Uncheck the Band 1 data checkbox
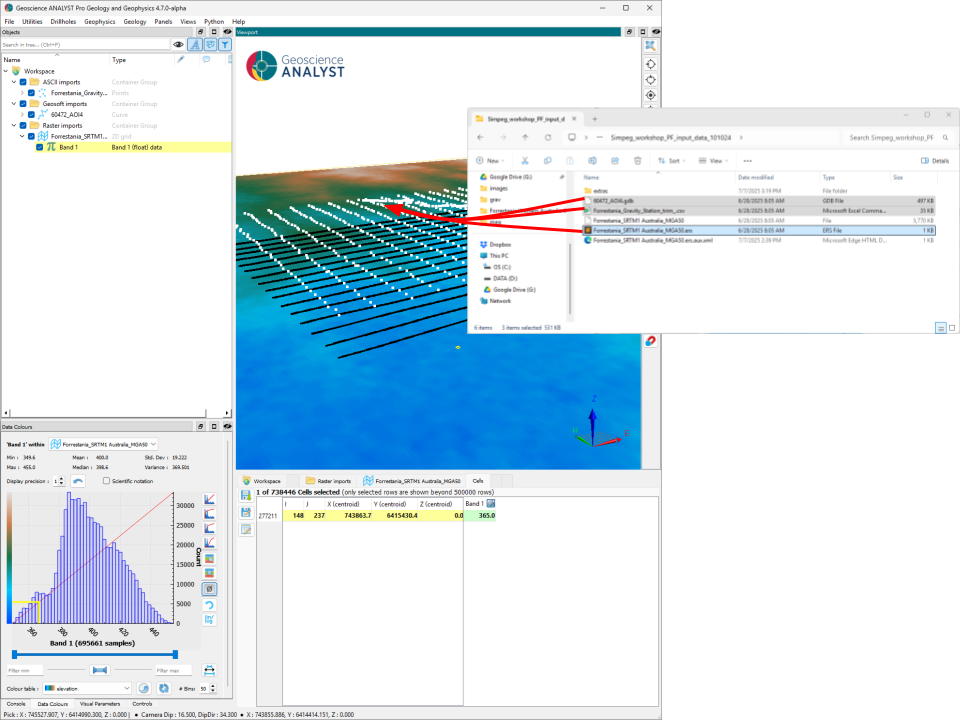Viewport: 960px width, 720px height. [x=40, y=147]
